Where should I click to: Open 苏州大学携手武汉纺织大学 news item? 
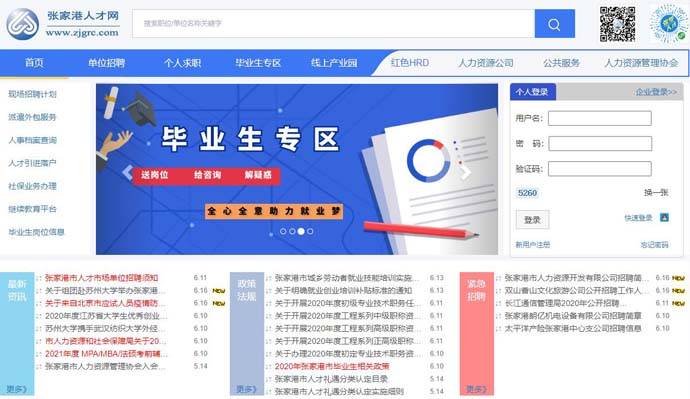tap(105, 328)
